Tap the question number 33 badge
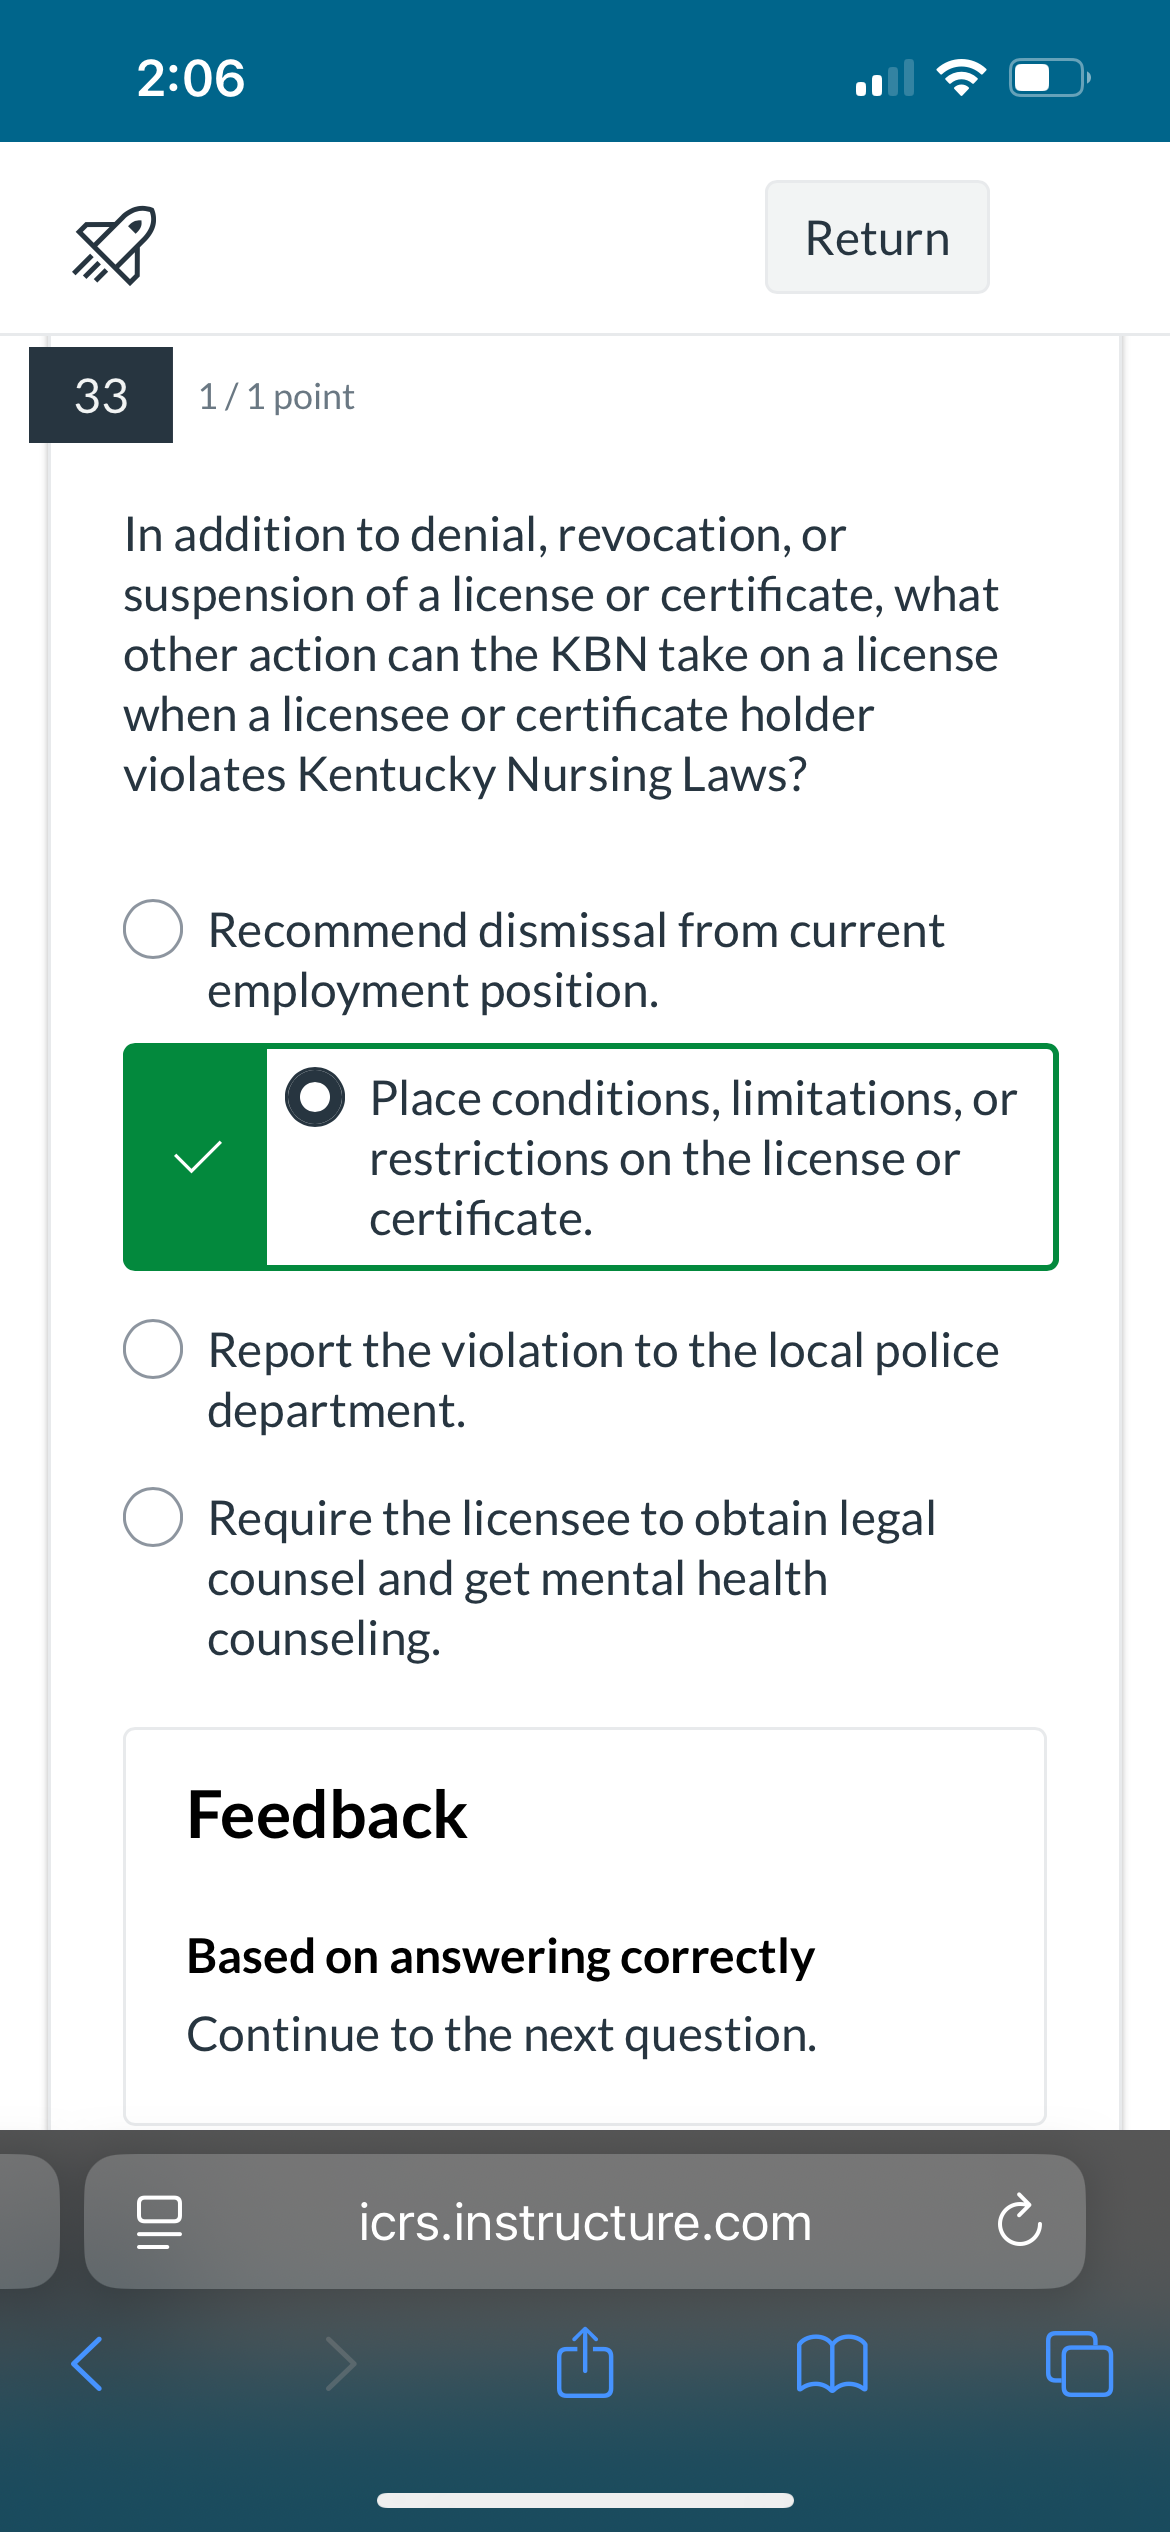 (x=101, y=395)
